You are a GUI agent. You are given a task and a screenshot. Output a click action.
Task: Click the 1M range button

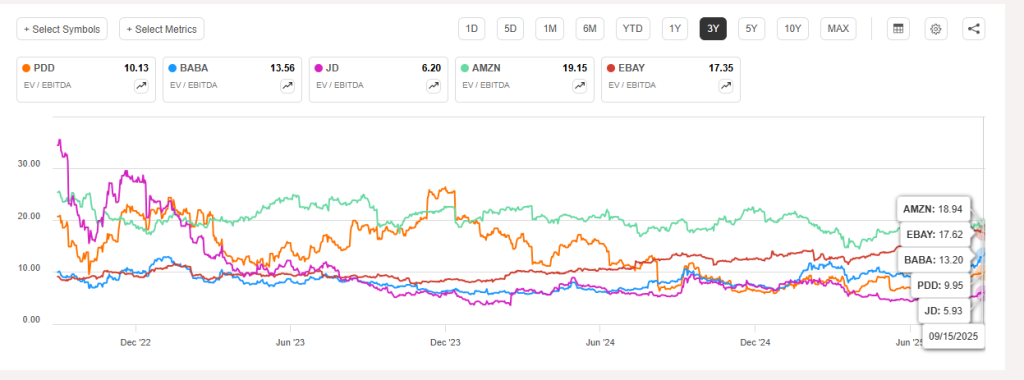pyautogui.click(x=550, y=29)
